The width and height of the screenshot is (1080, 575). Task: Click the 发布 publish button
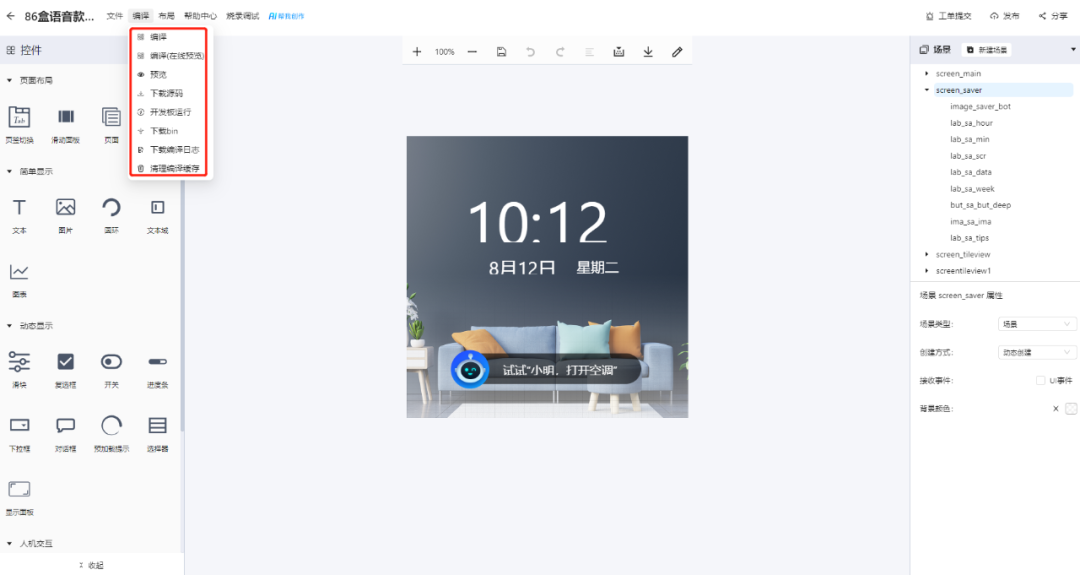1005,16
